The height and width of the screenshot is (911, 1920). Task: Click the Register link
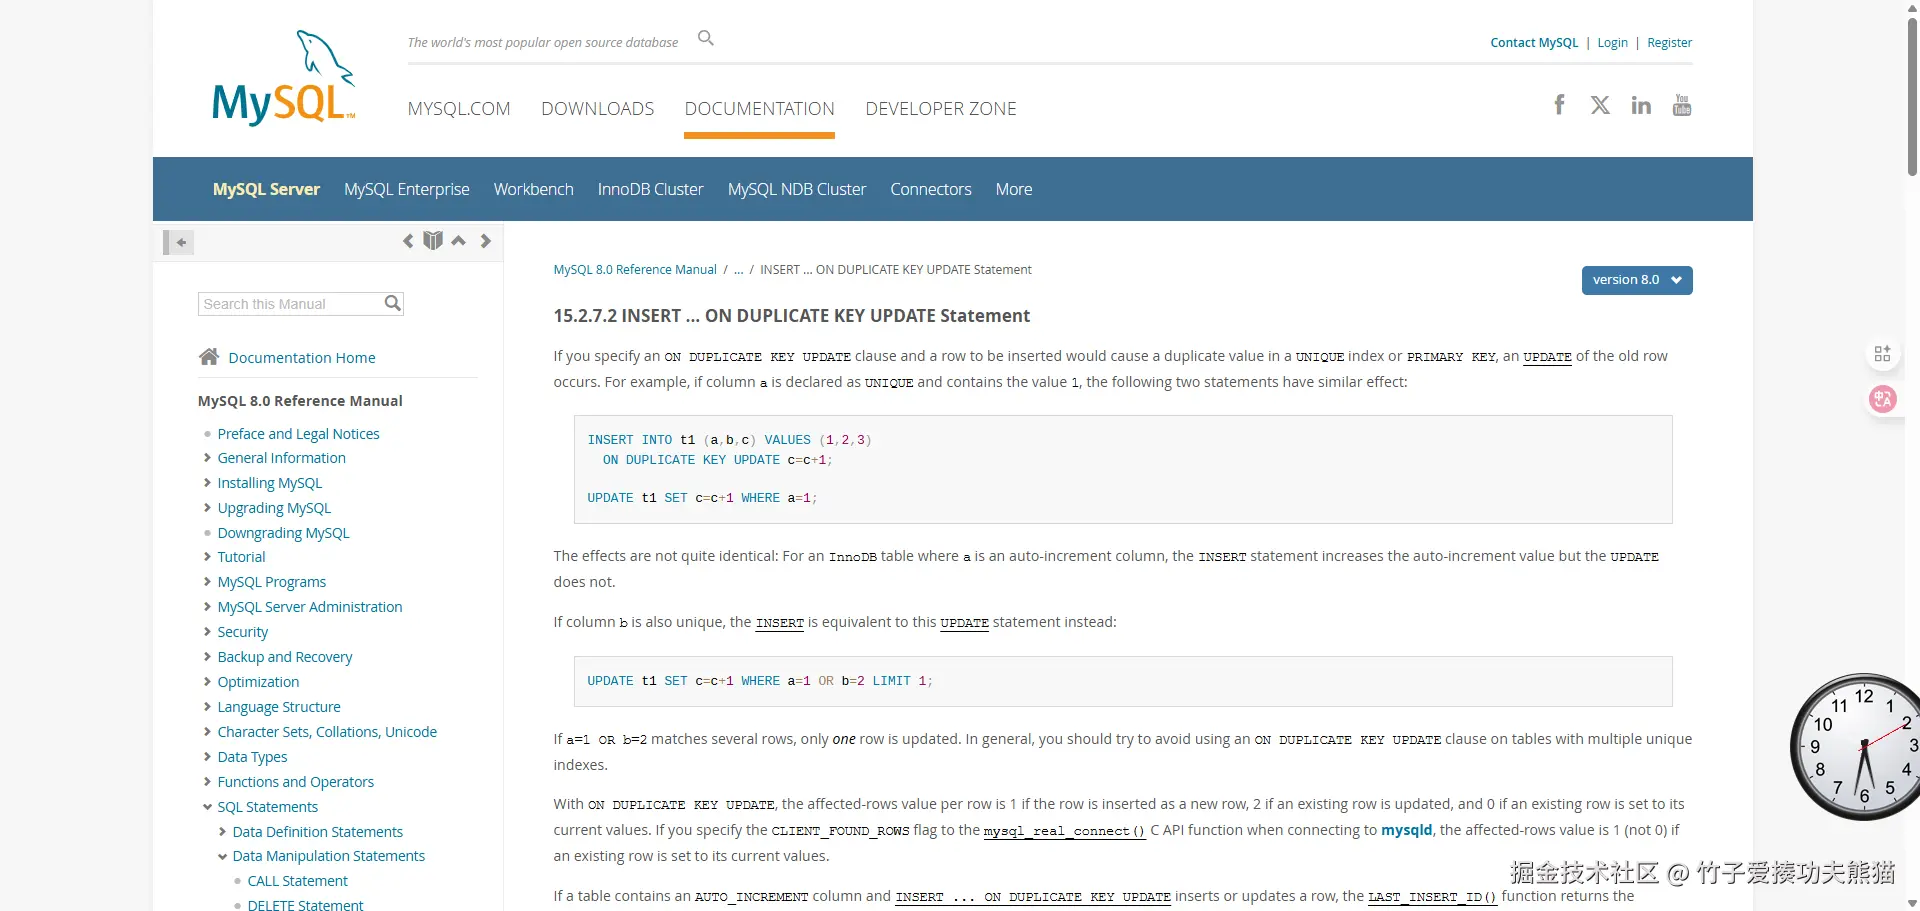coord(1670,43)
